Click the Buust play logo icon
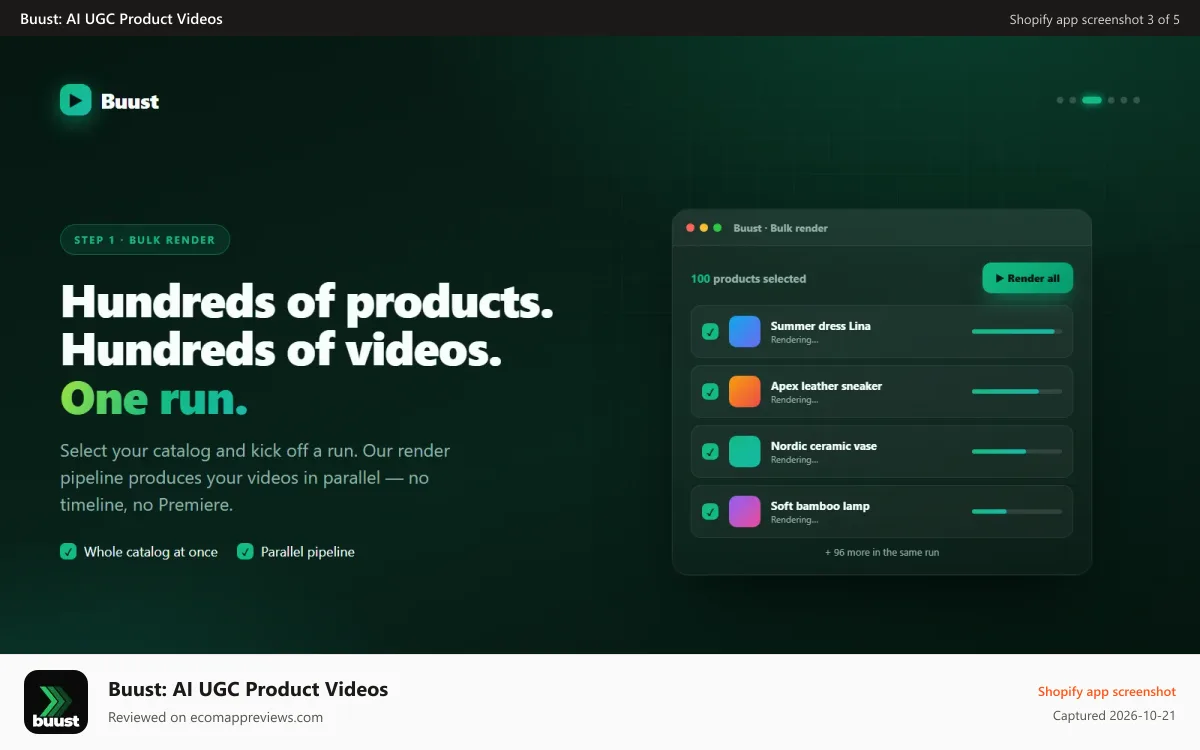 point(76,100)
